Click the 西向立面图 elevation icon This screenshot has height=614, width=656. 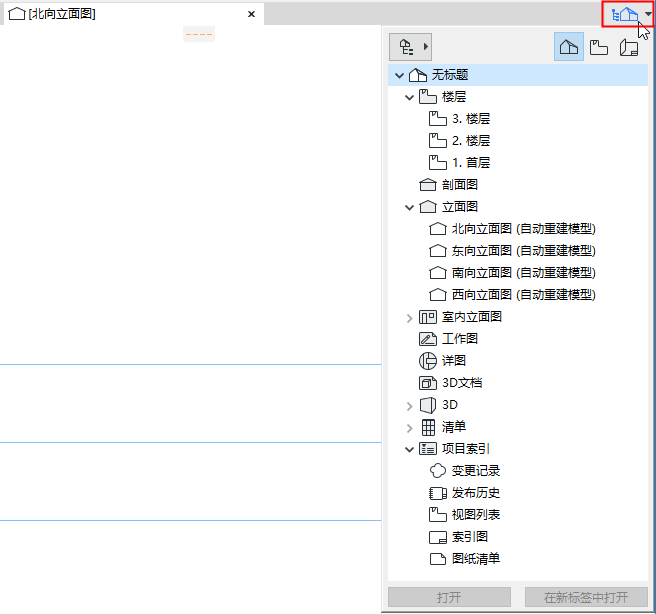(438, 294)
